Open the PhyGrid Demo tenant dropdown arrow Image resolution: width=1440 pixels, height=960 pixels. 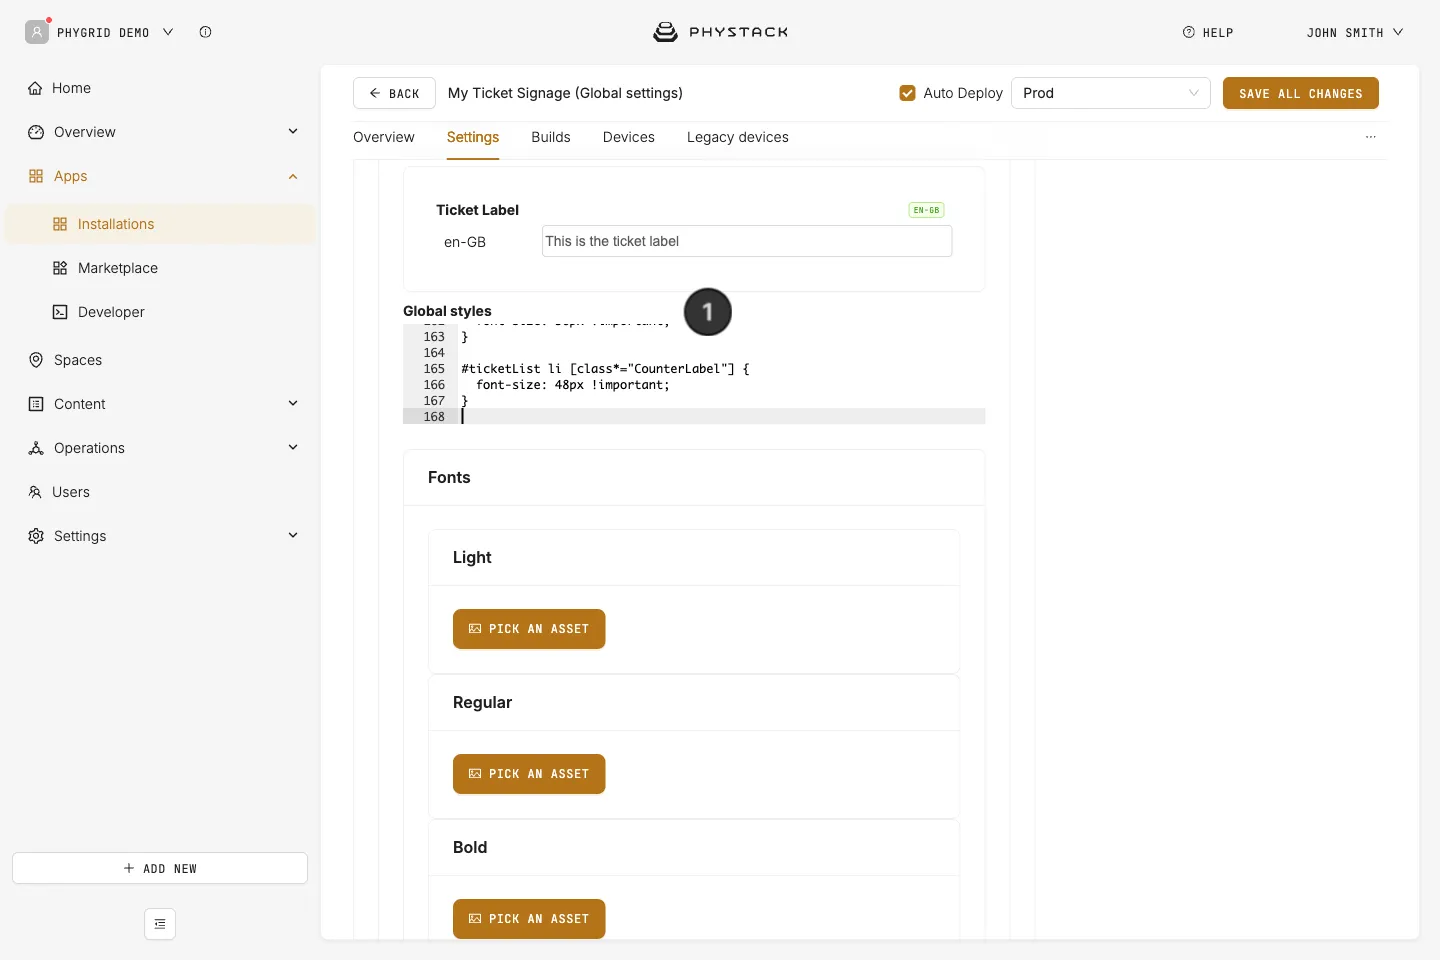[168, 32]
